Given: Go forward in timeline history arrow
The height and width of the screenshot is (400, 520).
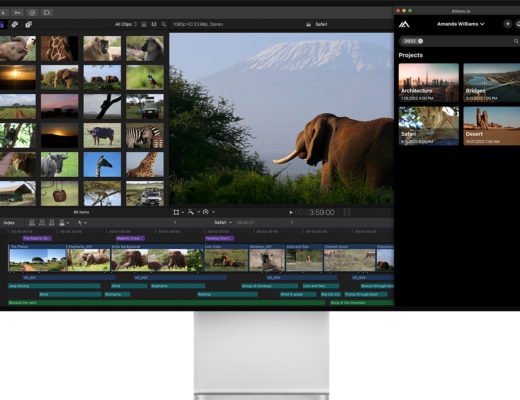Looking at the screenshot, I should 292,223.
